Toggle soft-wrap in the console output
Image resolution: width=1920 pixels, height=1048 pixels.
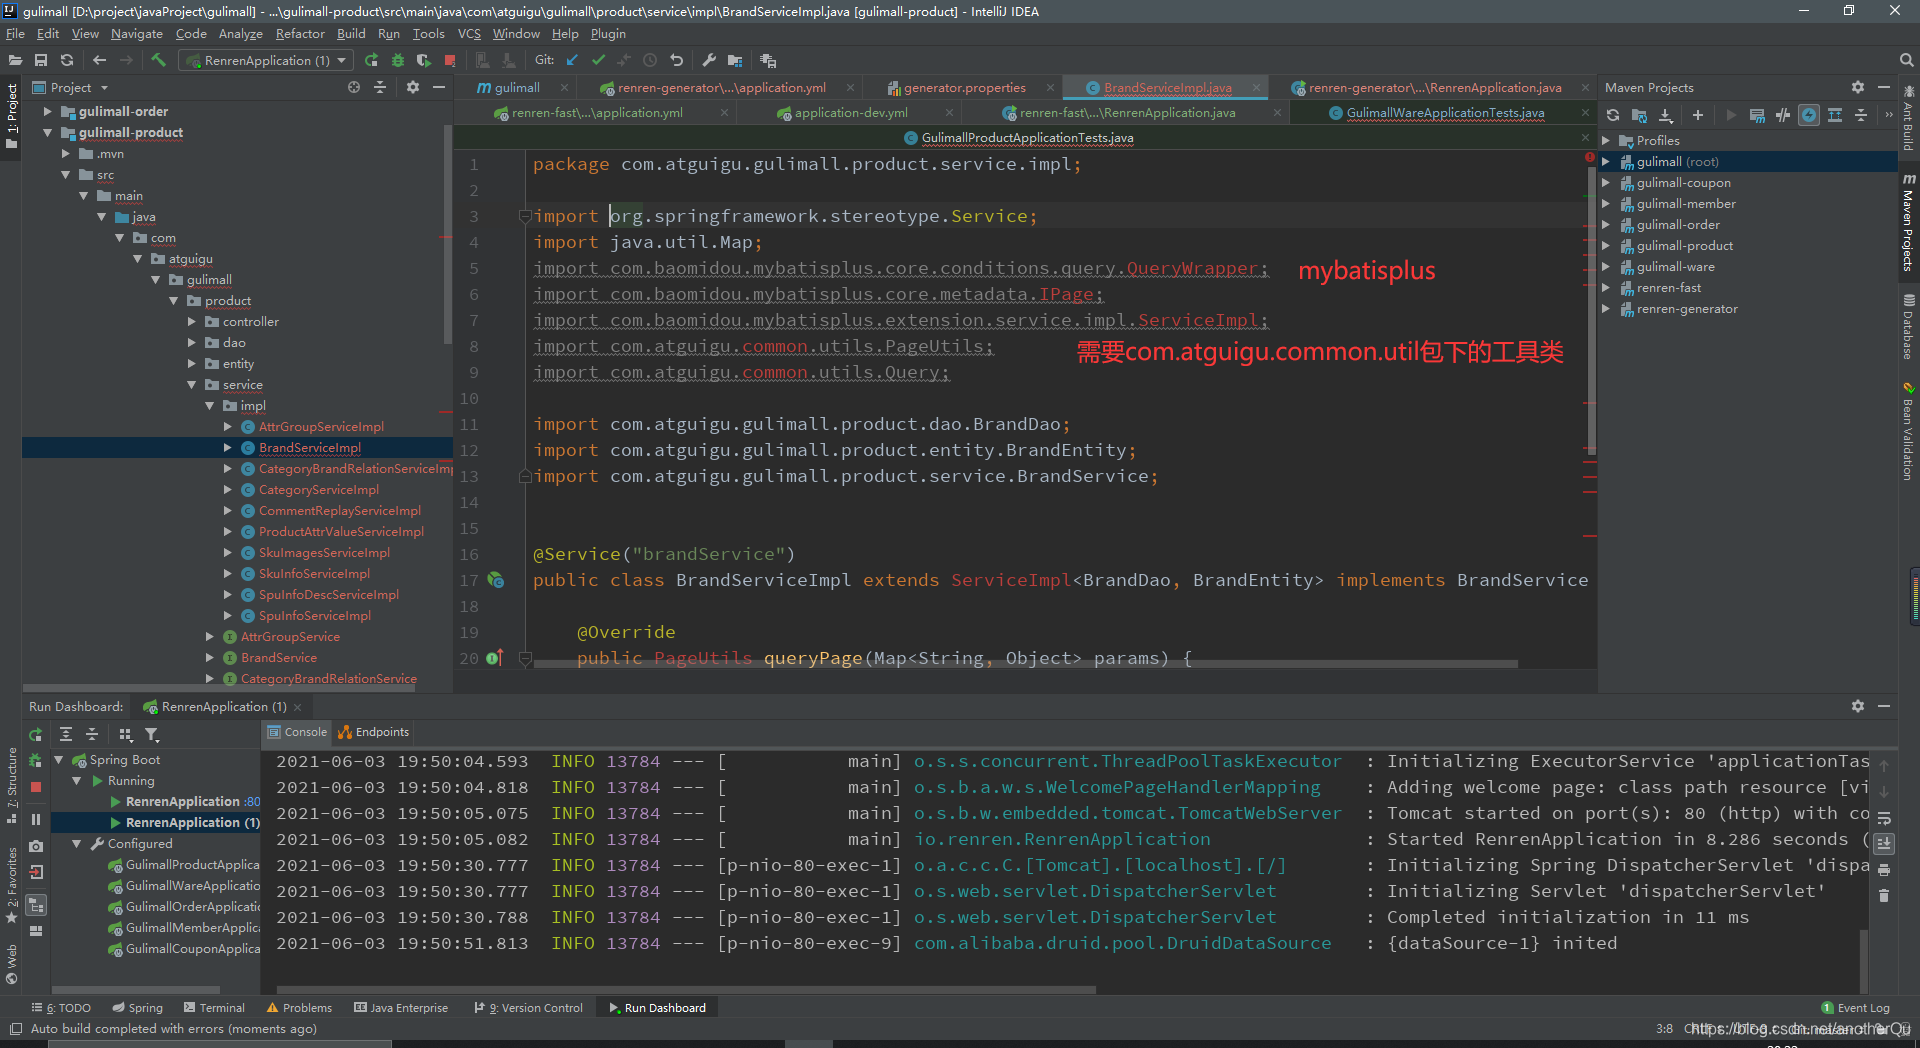click(x=1884, y=818)
